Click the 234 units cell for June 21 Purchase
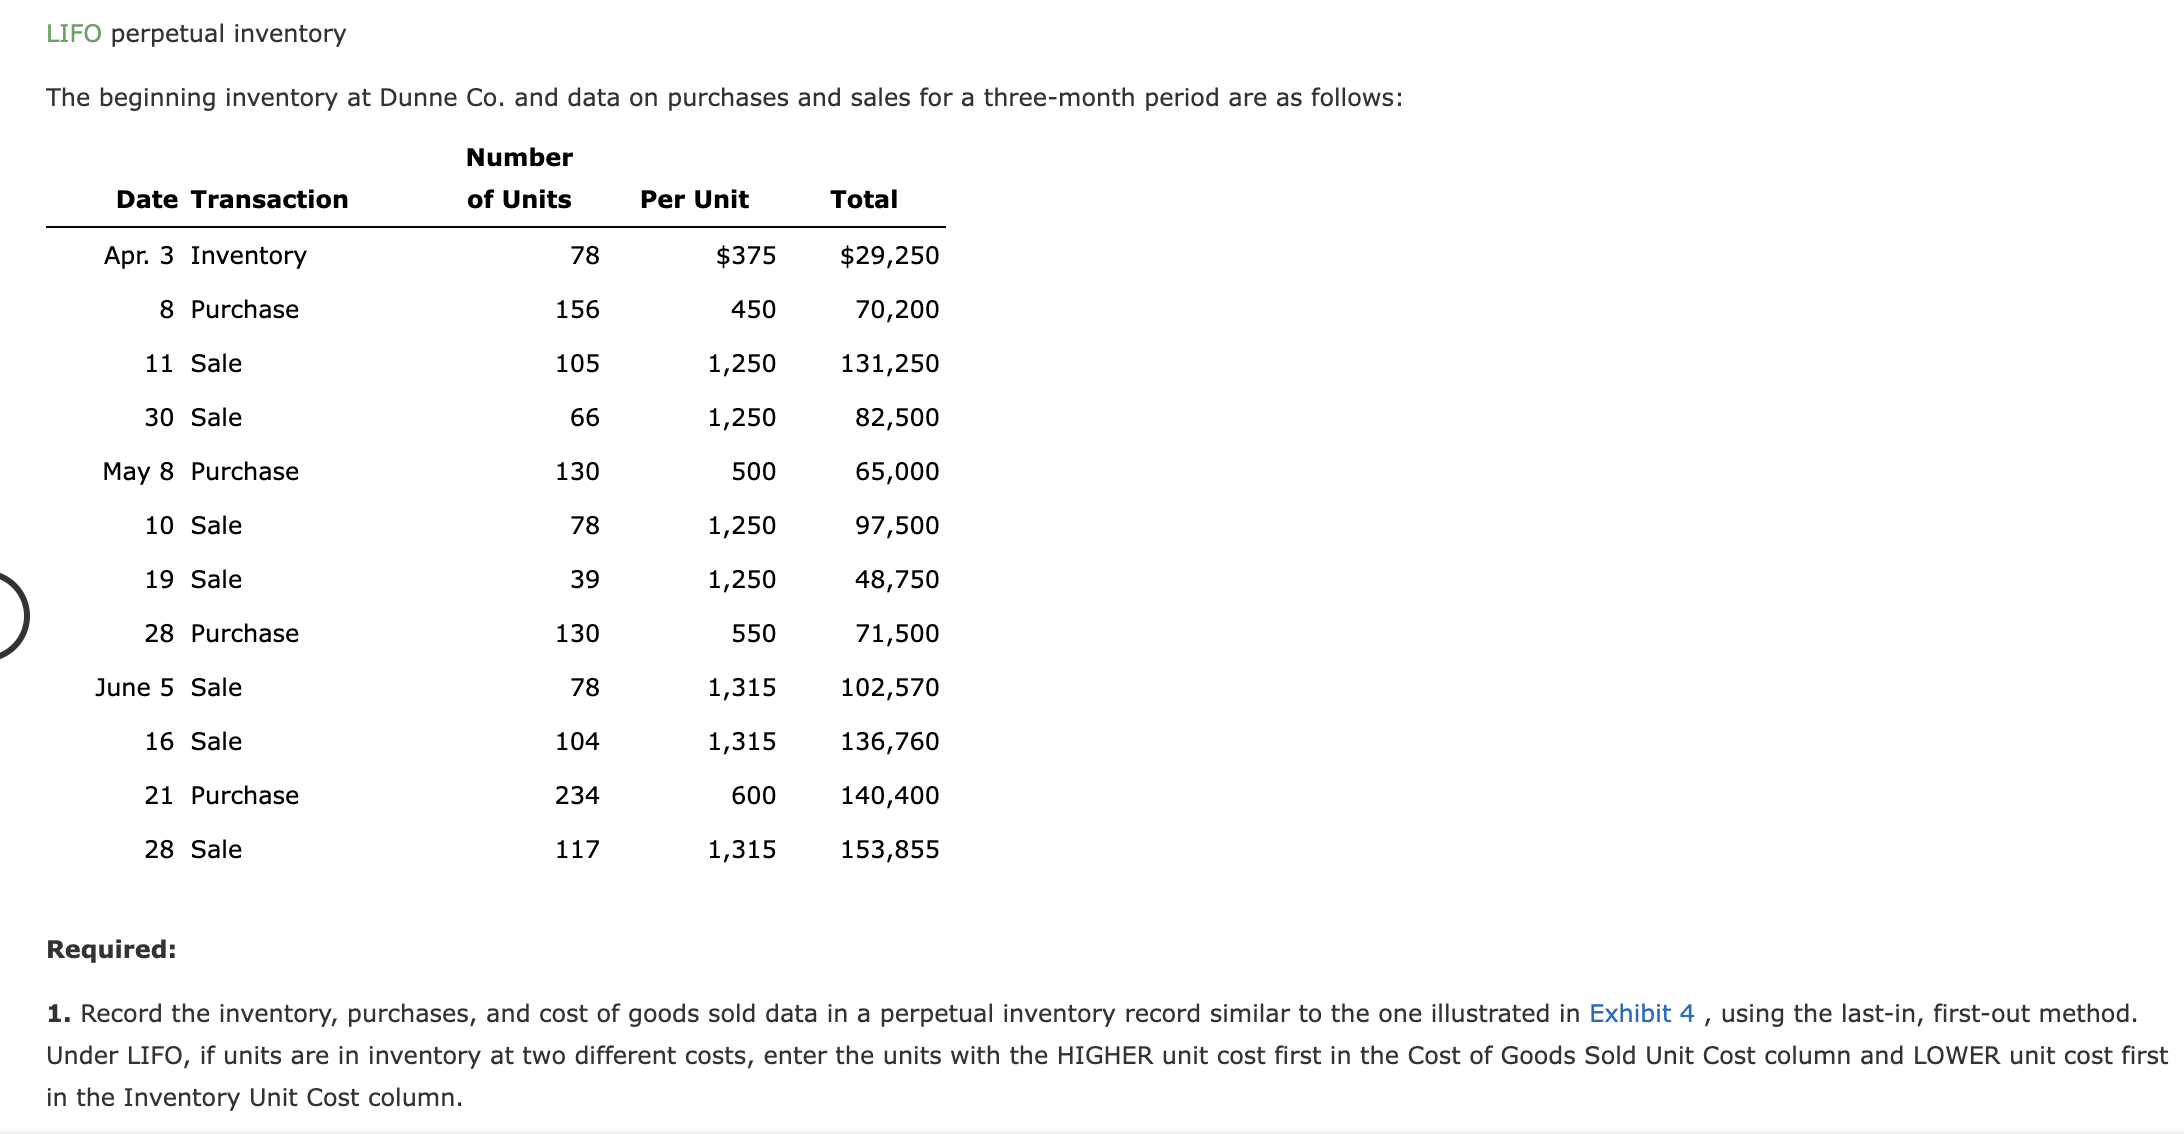The width and height of the screenshot is (2184, 1134). [x=577, y=795]
